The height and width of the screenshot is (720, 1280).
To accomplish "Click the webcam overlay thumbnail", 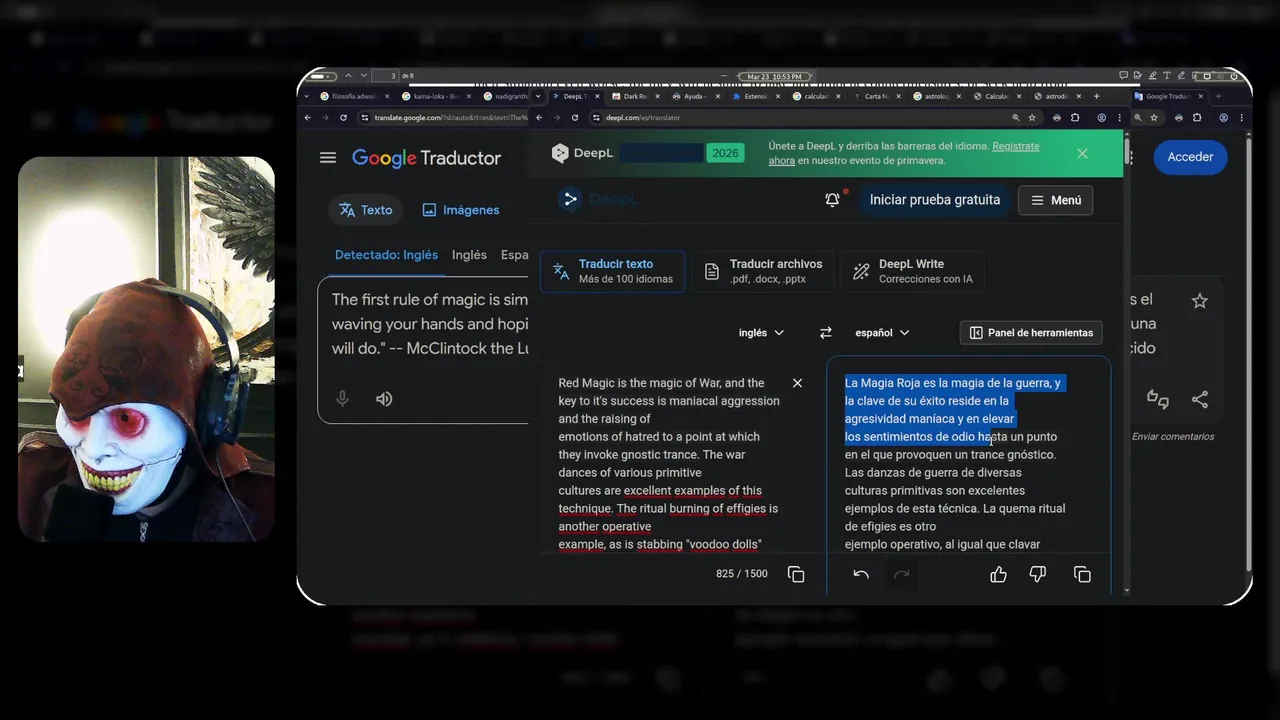I will (x=146, y=349).
